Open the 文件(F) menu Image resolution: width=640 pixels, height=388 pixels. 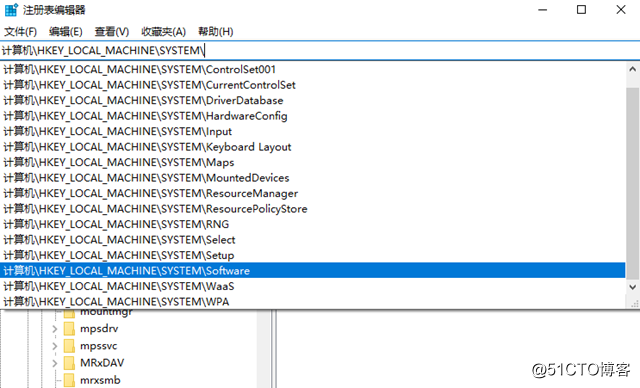(x=20, y=31)
